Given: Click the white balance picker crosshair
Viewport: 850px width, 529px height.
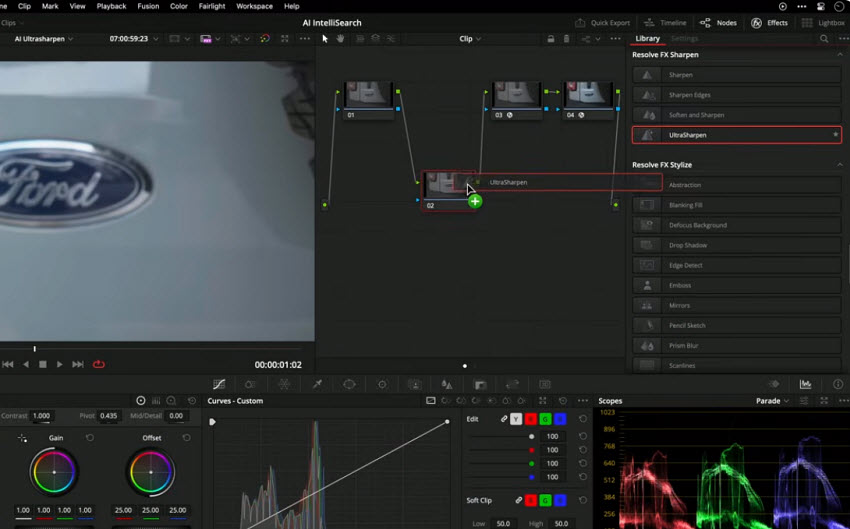Looking at the screenshot, I should click(x=22, y=438).
